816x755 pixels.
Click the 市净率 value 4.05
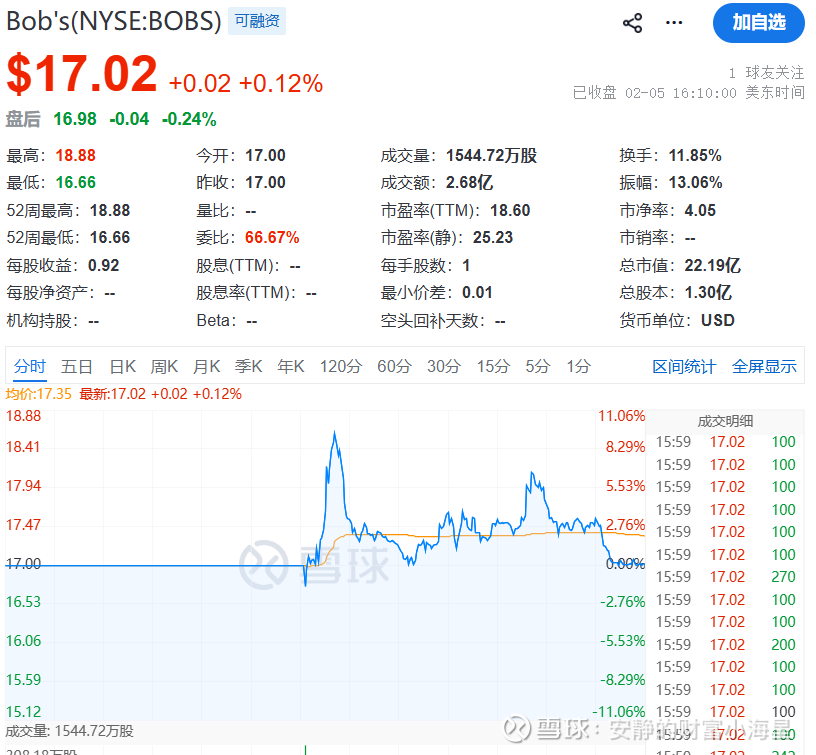pyautogui.click(x=700, y=210)
